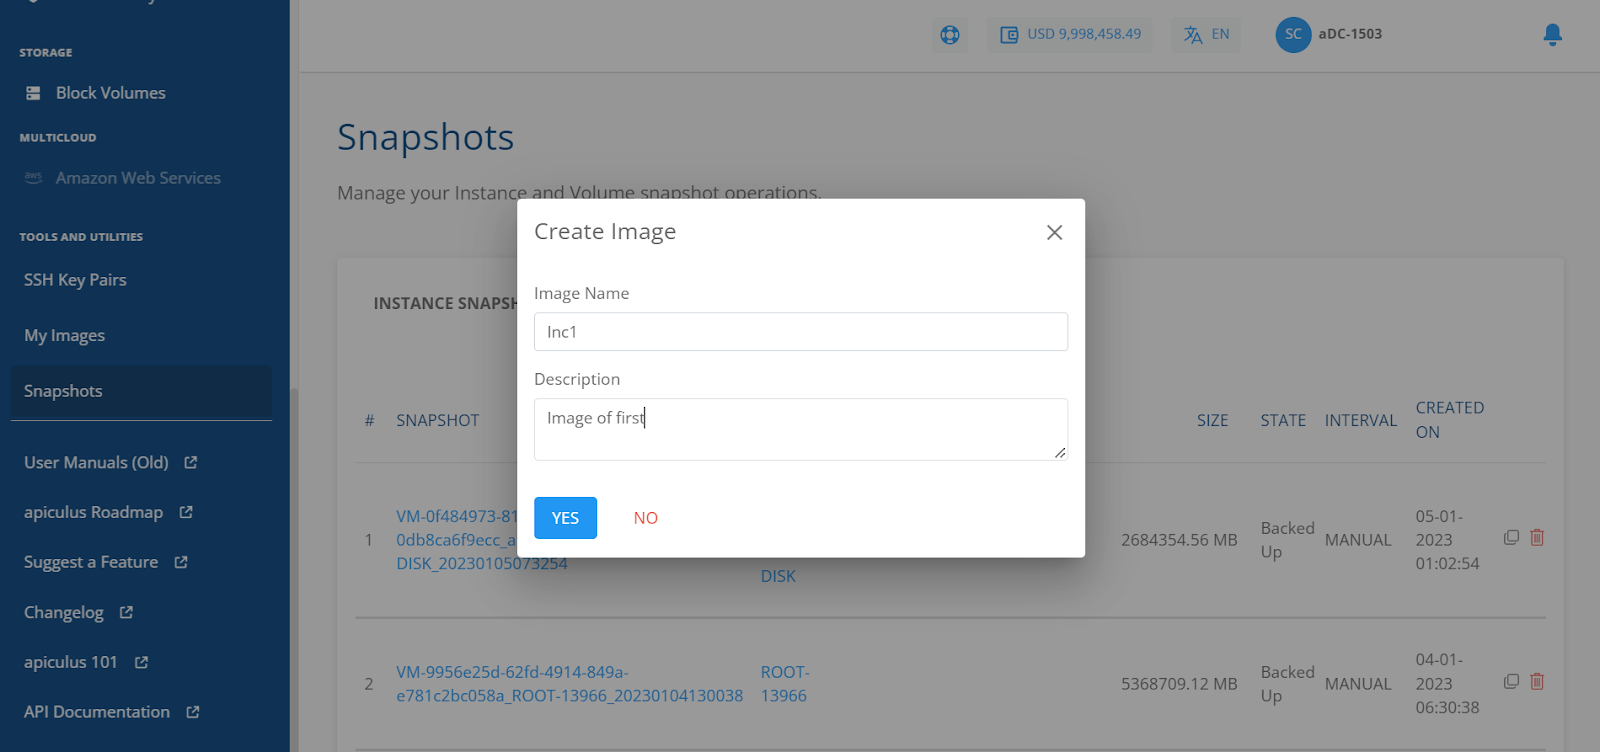
Task: Click the Amazon Web Services icon
Action: pyautogui.click(x=33, y=178)
